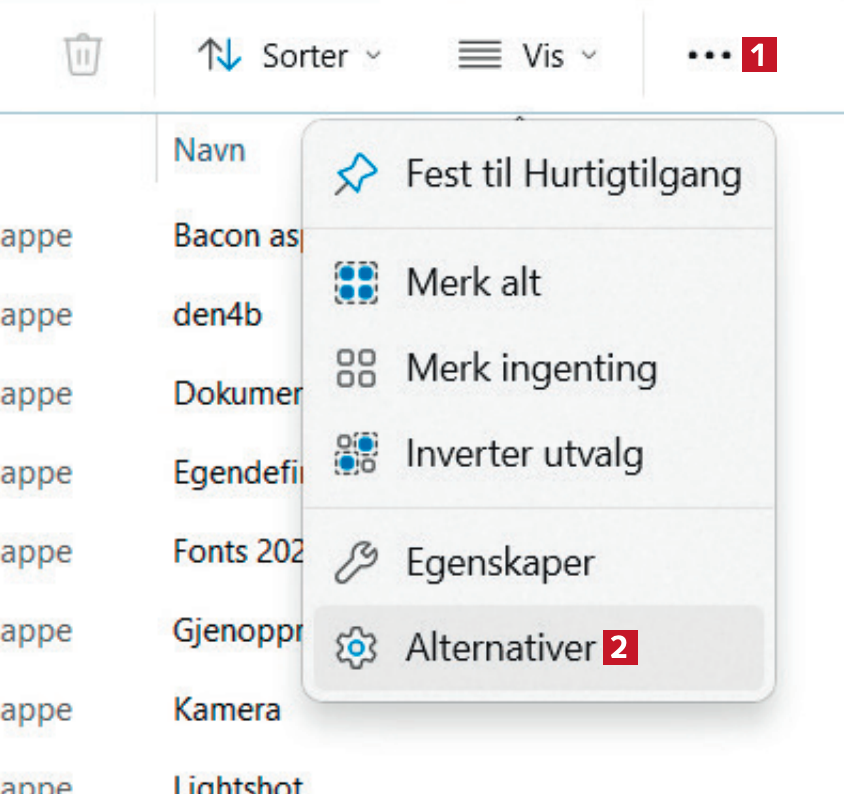Screen dimensions: 844x794
Task: Choose Merk alt in the menu
Action: (x=473, y=282)
